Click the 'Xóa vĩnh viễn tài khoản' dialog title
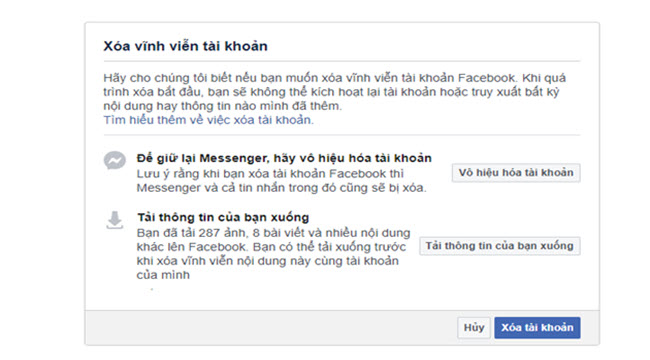650x360 pixels. click(185, 46)
